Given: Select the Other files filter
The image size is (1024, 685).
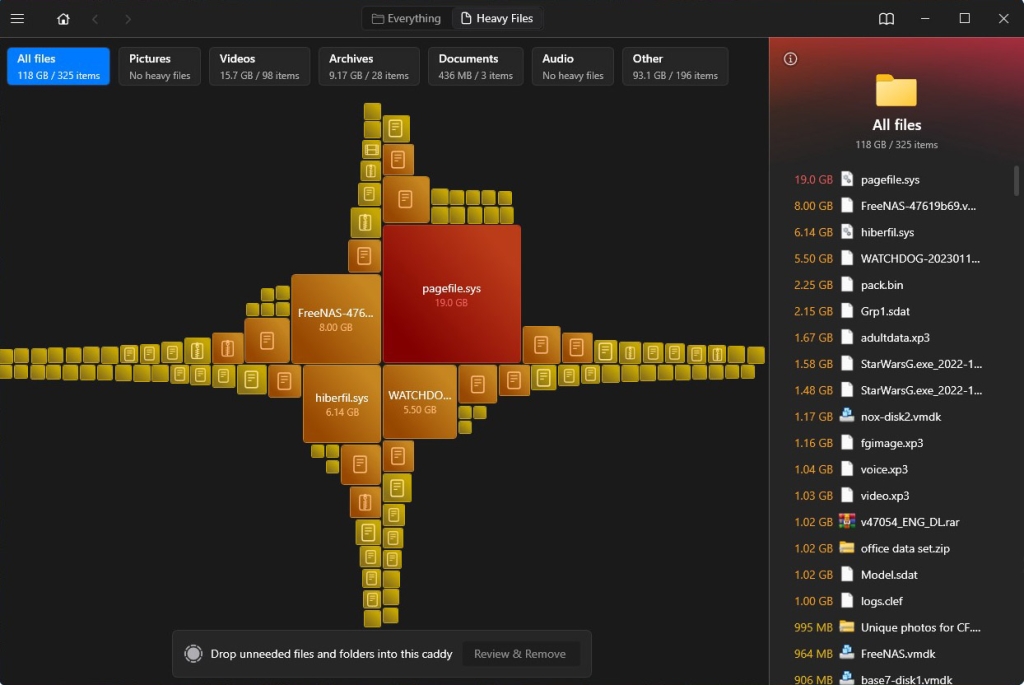Looking at the screenshot, I should click(x=674, y=66).
